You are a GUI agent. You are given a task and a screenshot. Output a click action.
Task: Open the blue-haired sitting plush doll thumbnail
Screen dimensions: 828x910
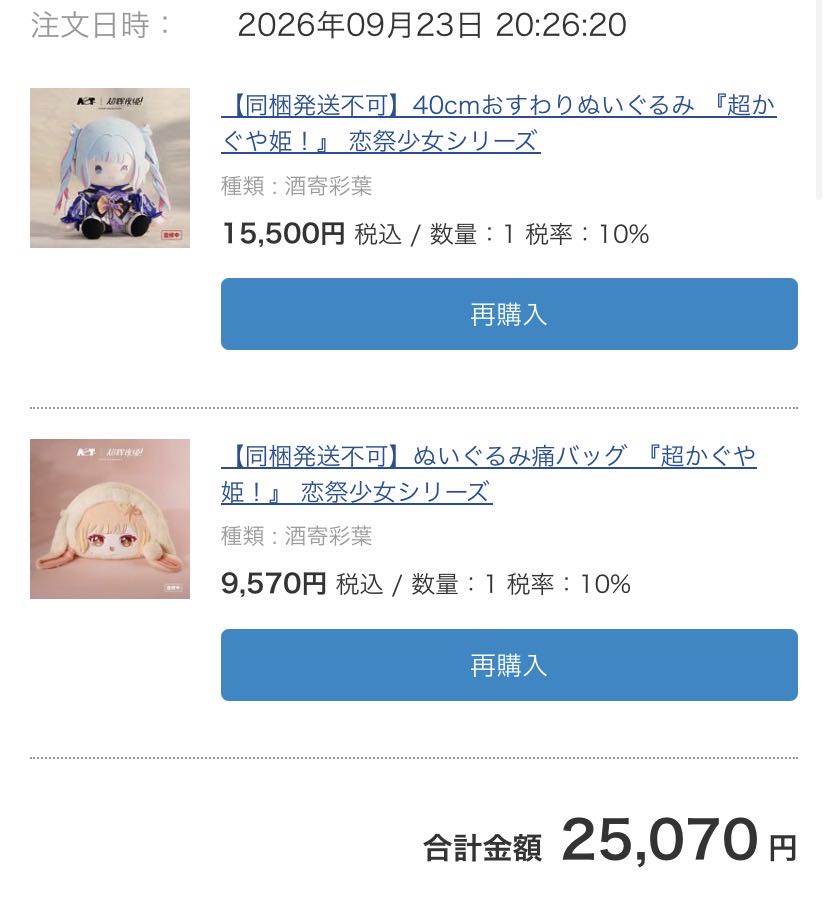[x=110, y=168]
